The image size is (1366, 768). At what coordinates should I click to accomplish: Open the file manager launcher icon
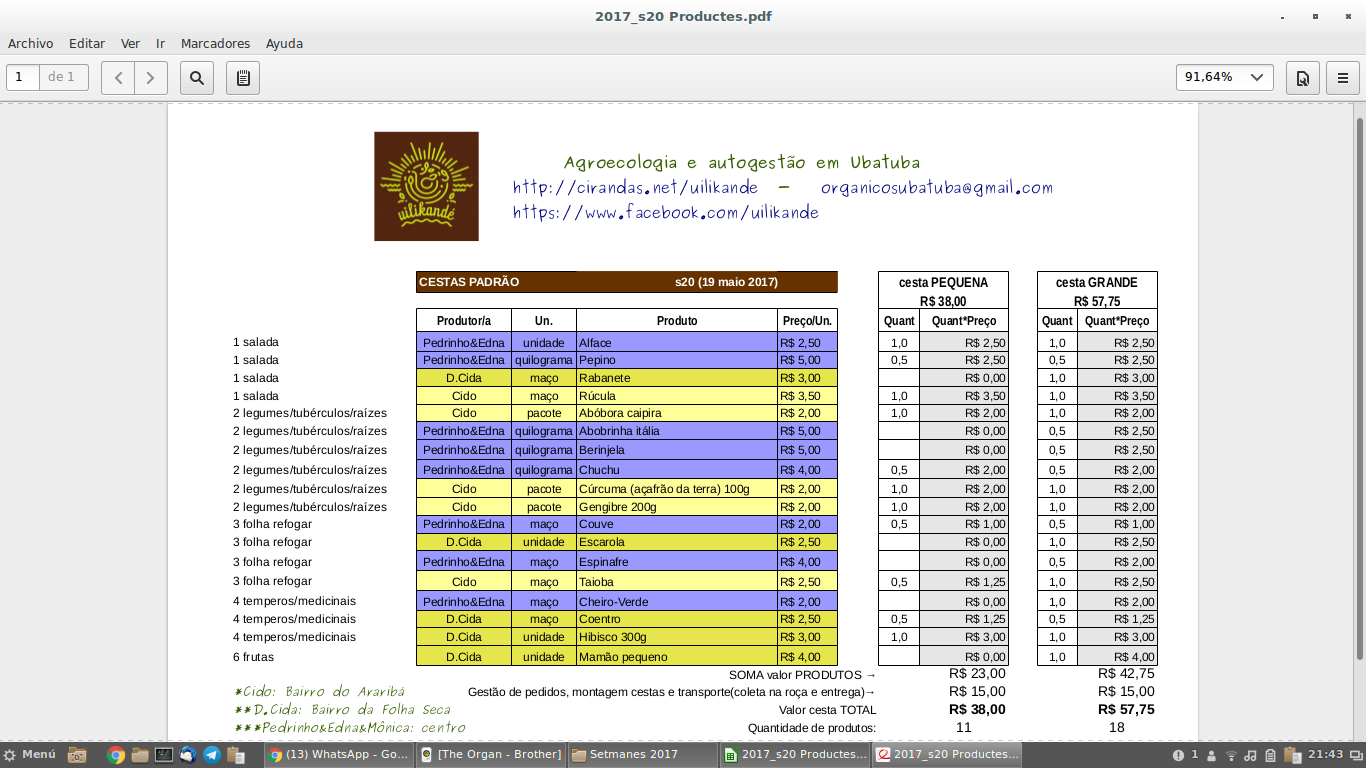click(x=140, y=755)
